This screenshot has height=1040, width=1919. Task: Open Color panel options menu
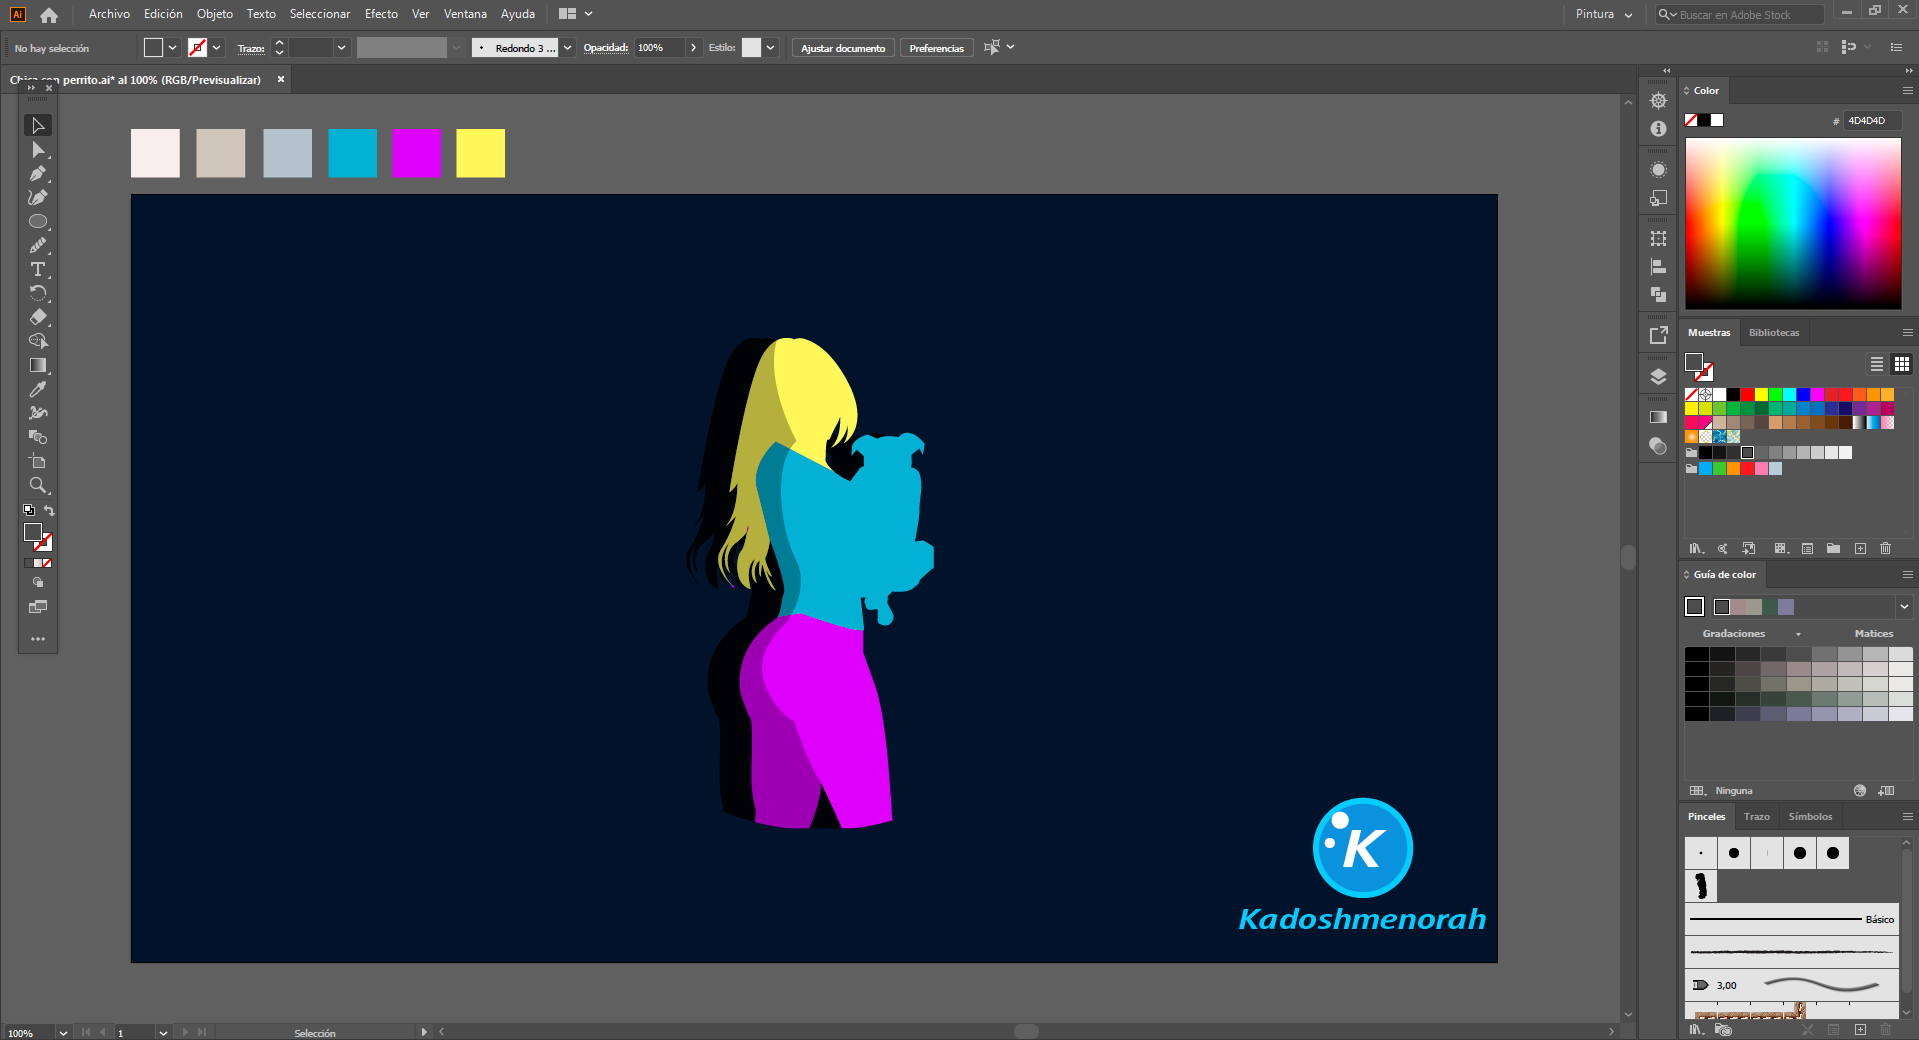1907,91
